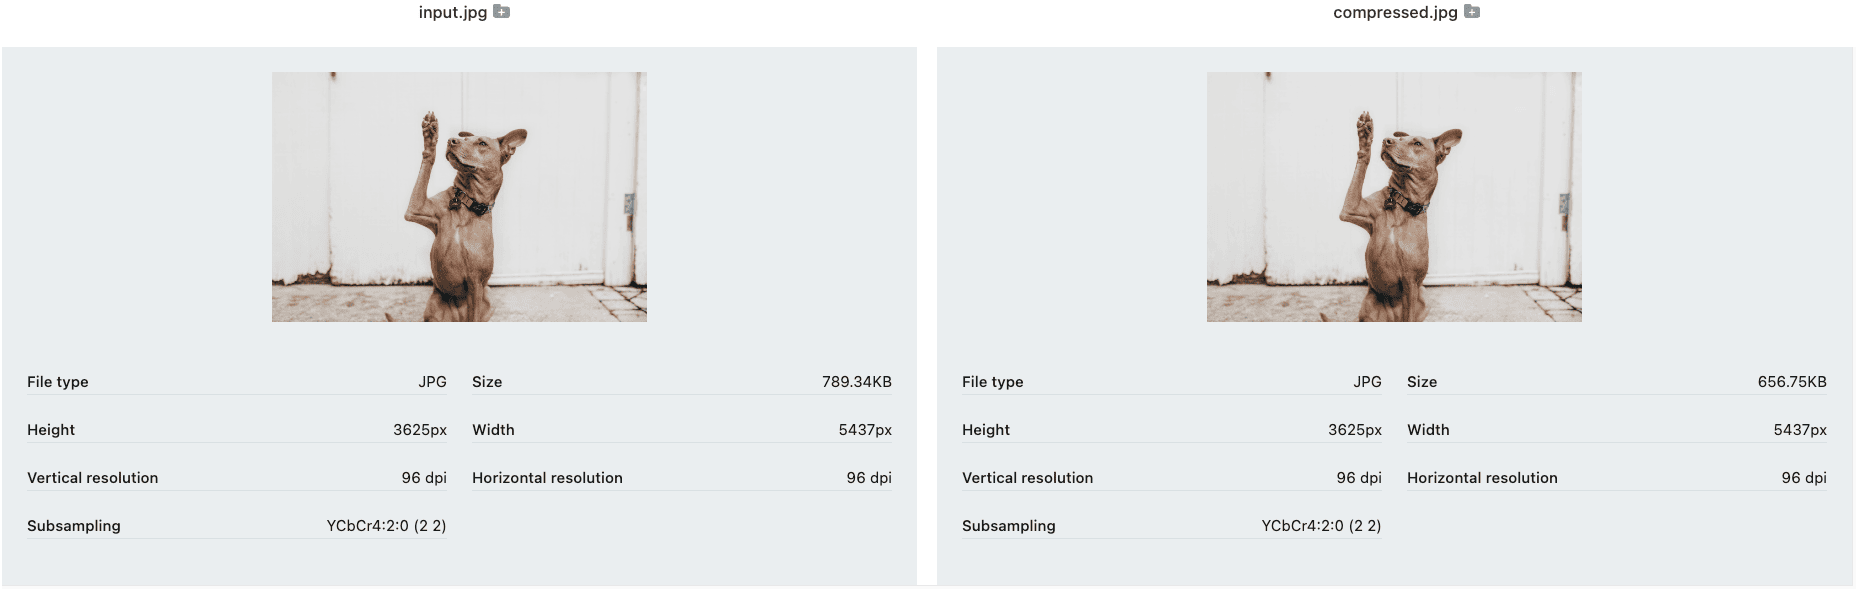Click the folder icon beside input.jpg

coord(502,12)
